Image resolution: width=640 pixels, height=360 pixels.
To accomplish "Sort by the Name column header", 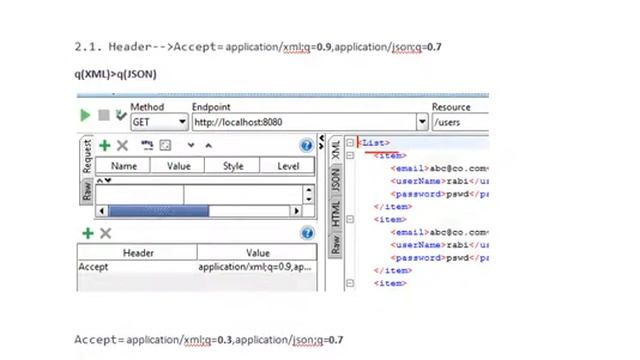I will pyautogui.click(x=123, y=166).
